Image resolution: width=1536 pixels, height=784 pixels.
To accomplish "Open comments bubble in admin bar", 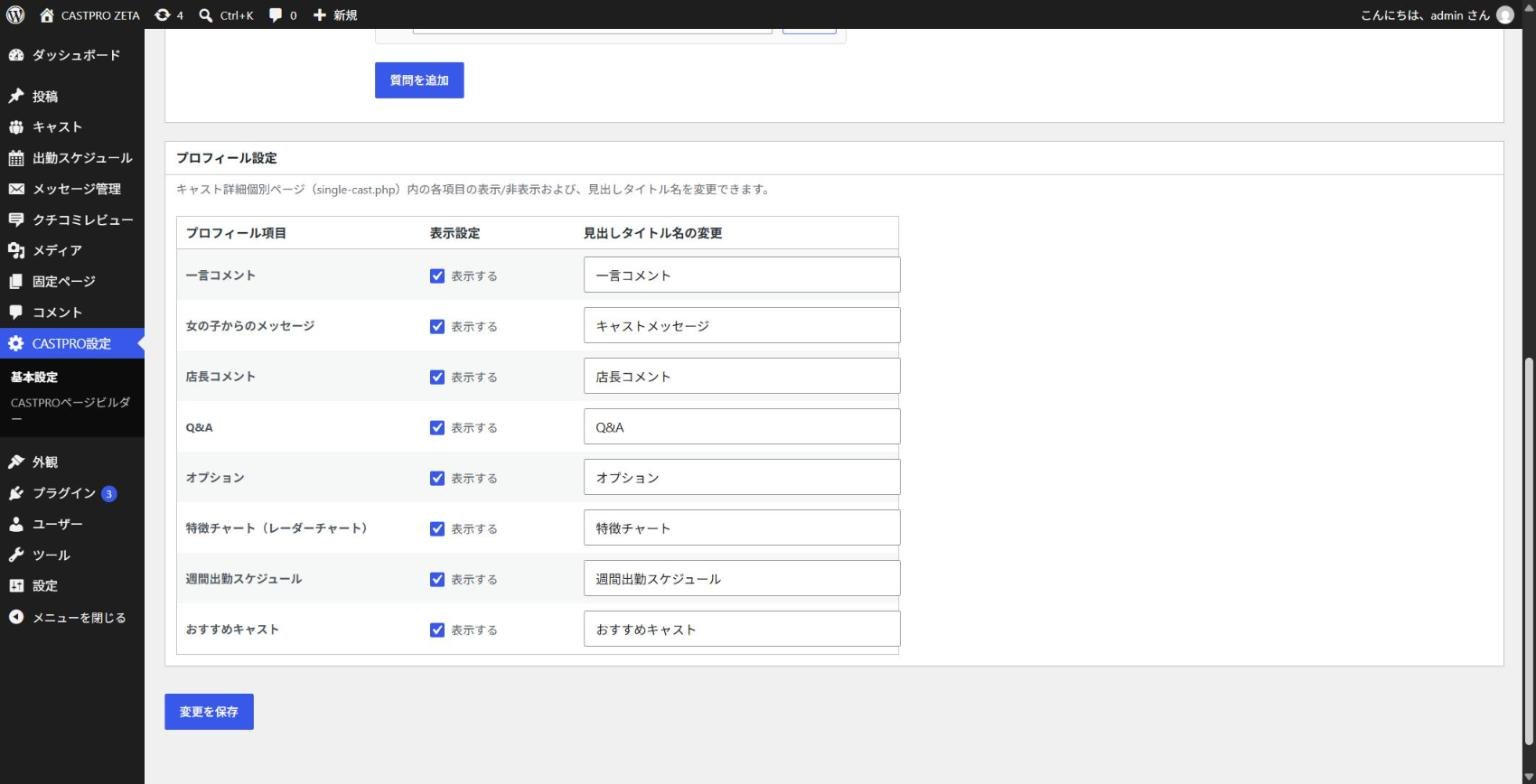I will (276, 15).
